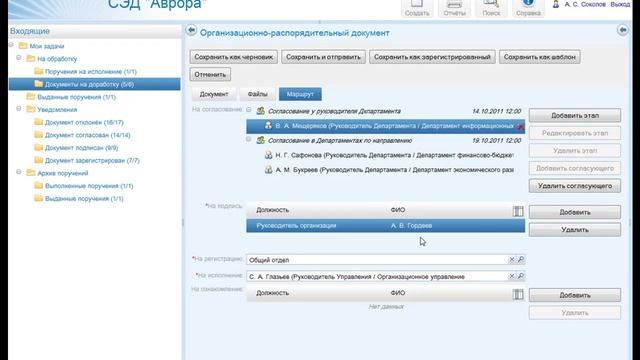The width and height of the screenshot is (640, 360).
Task: Click folder icon of Архив поручений
Action: click(x=31, y=173)
